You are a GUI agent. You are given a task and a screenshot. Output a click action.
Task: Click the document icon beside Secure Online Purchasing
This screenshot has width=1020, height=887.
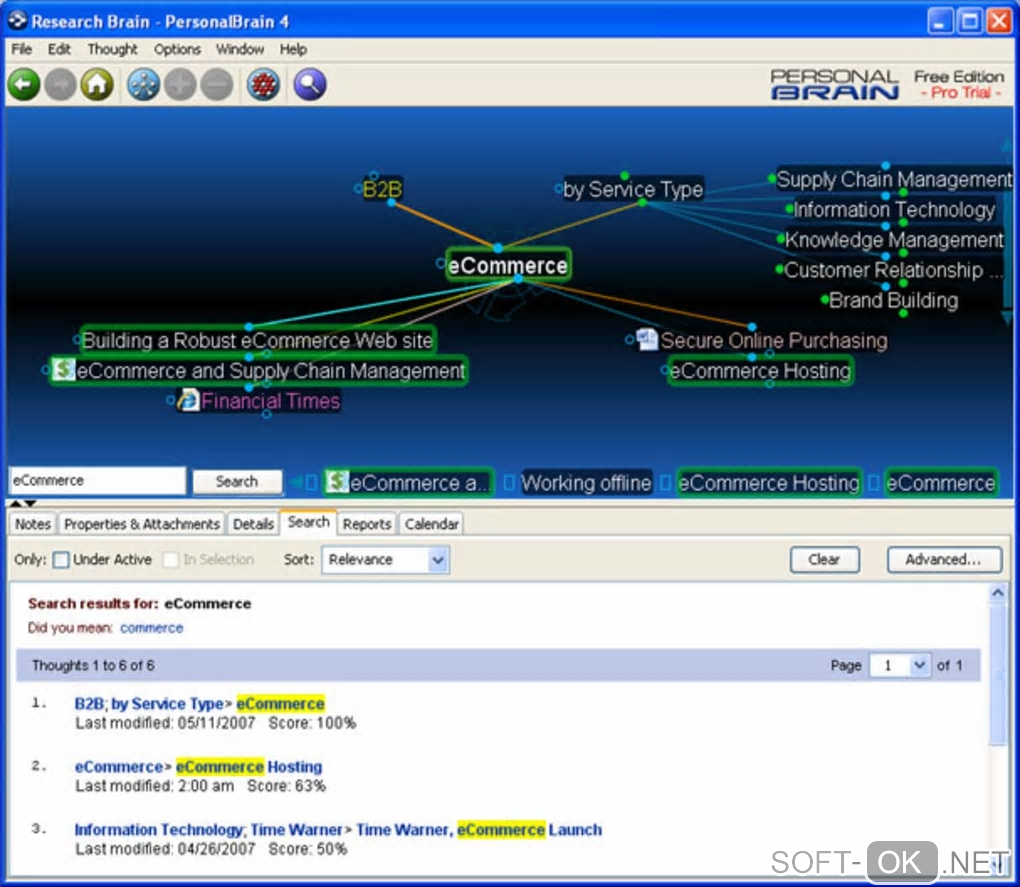tap(647, 339)
